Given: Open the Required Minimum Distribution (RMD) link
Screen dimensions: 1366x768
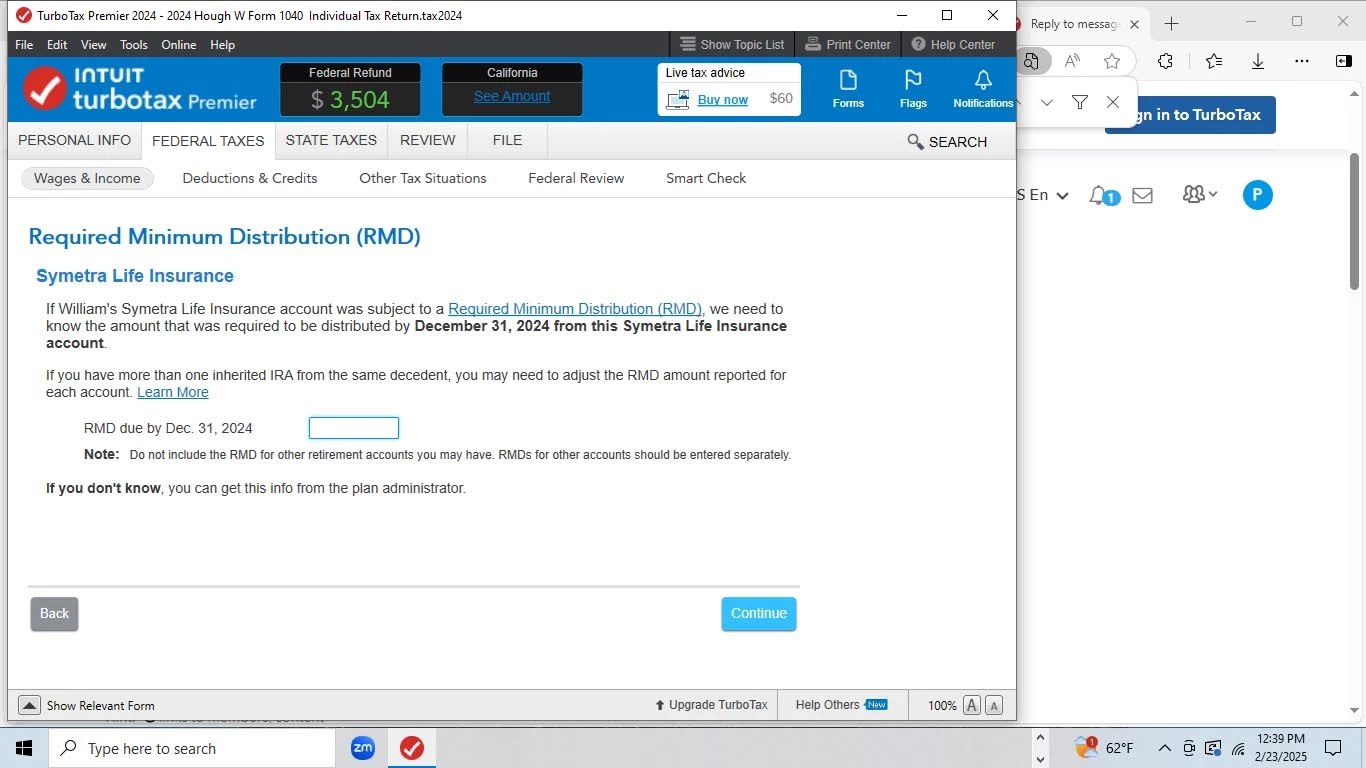Looking at the screenshot, I should (575, 309).
